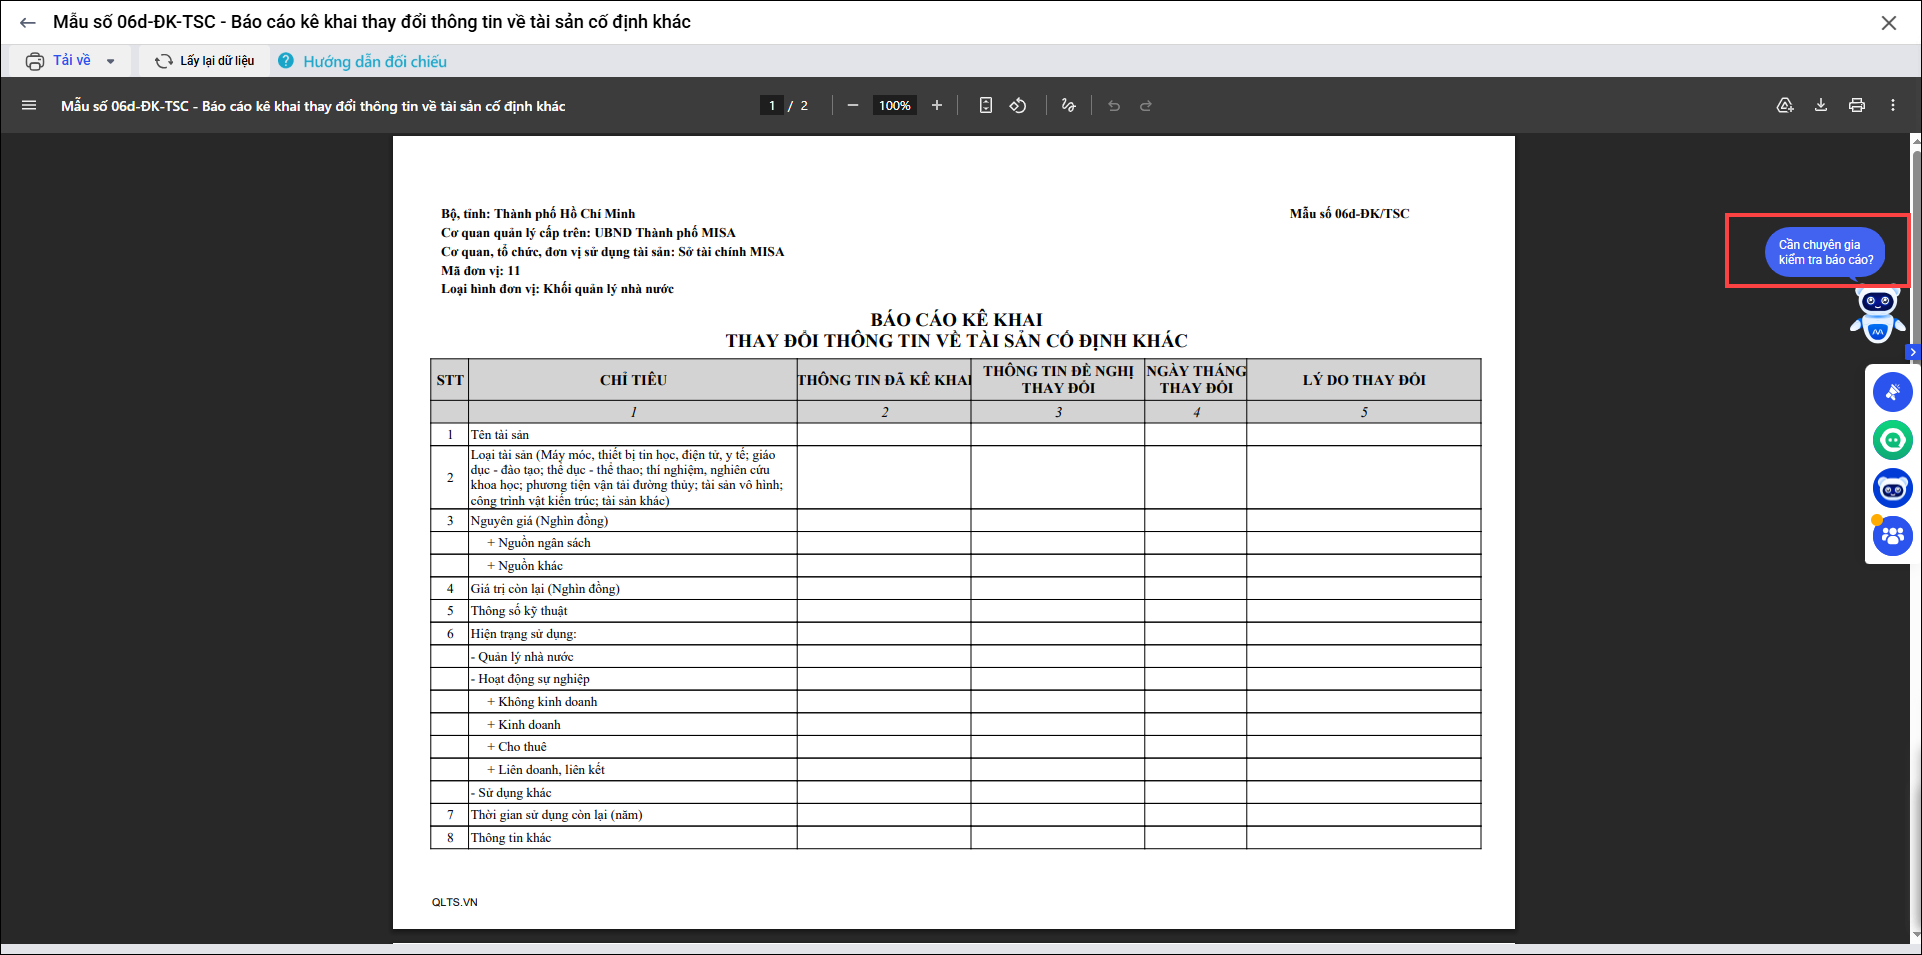Click the Tải về button

pos(60,61)
